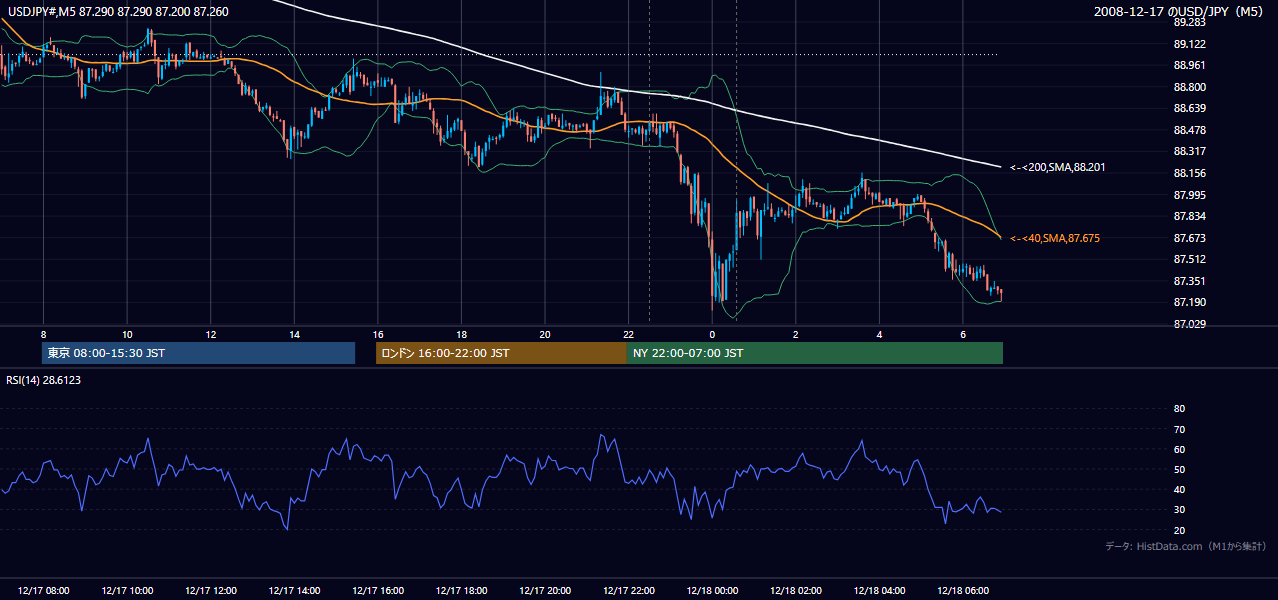Click hour label 22 on chart axis
This screenshot has width=1278, height=600.
(x=628, y=334)
